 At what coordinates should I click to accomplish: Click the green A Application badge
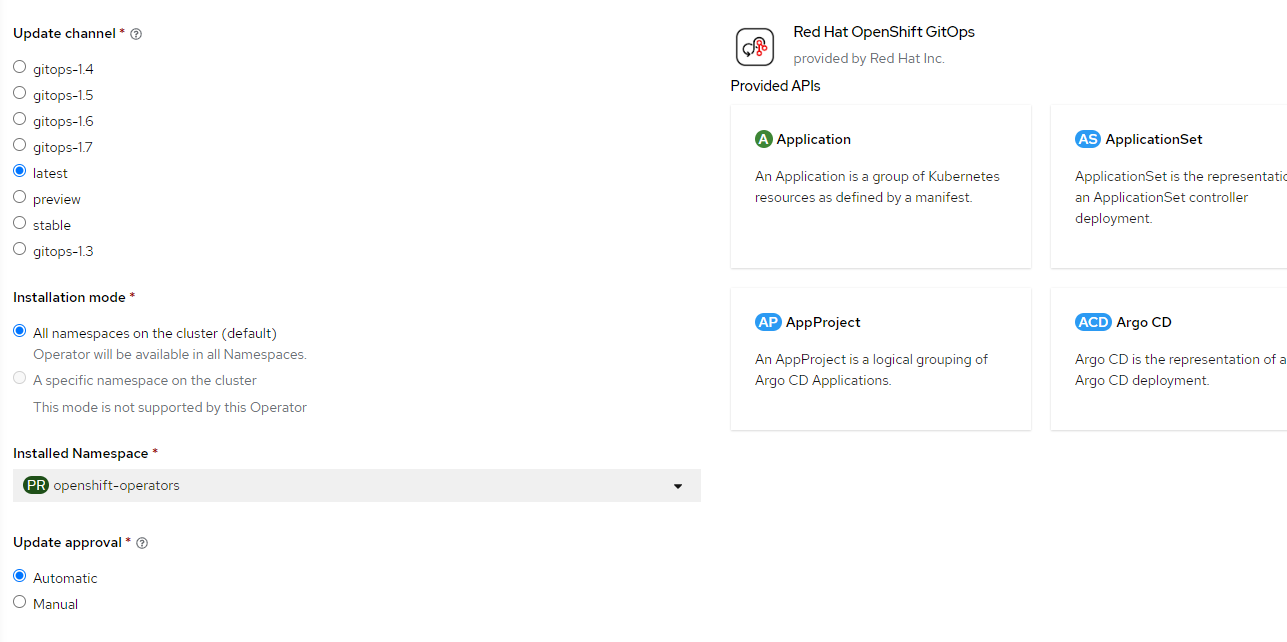[x=764, y=139]
